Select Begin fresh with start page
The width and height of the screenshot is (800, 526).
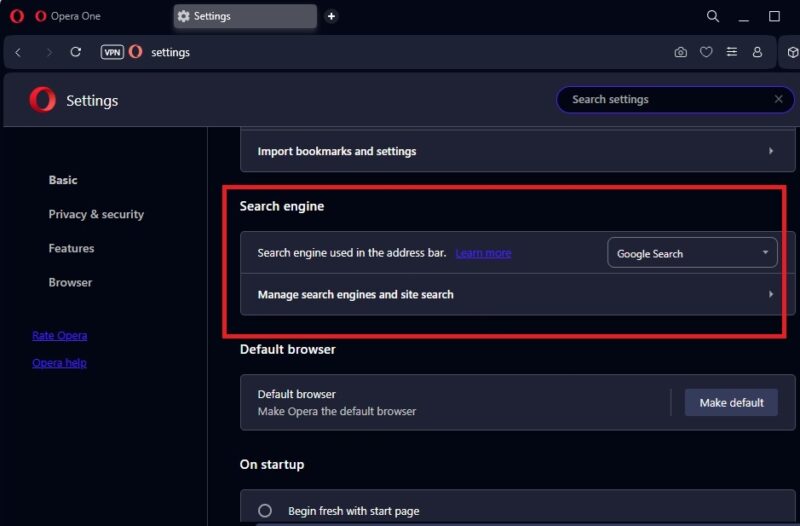point(265,511)
